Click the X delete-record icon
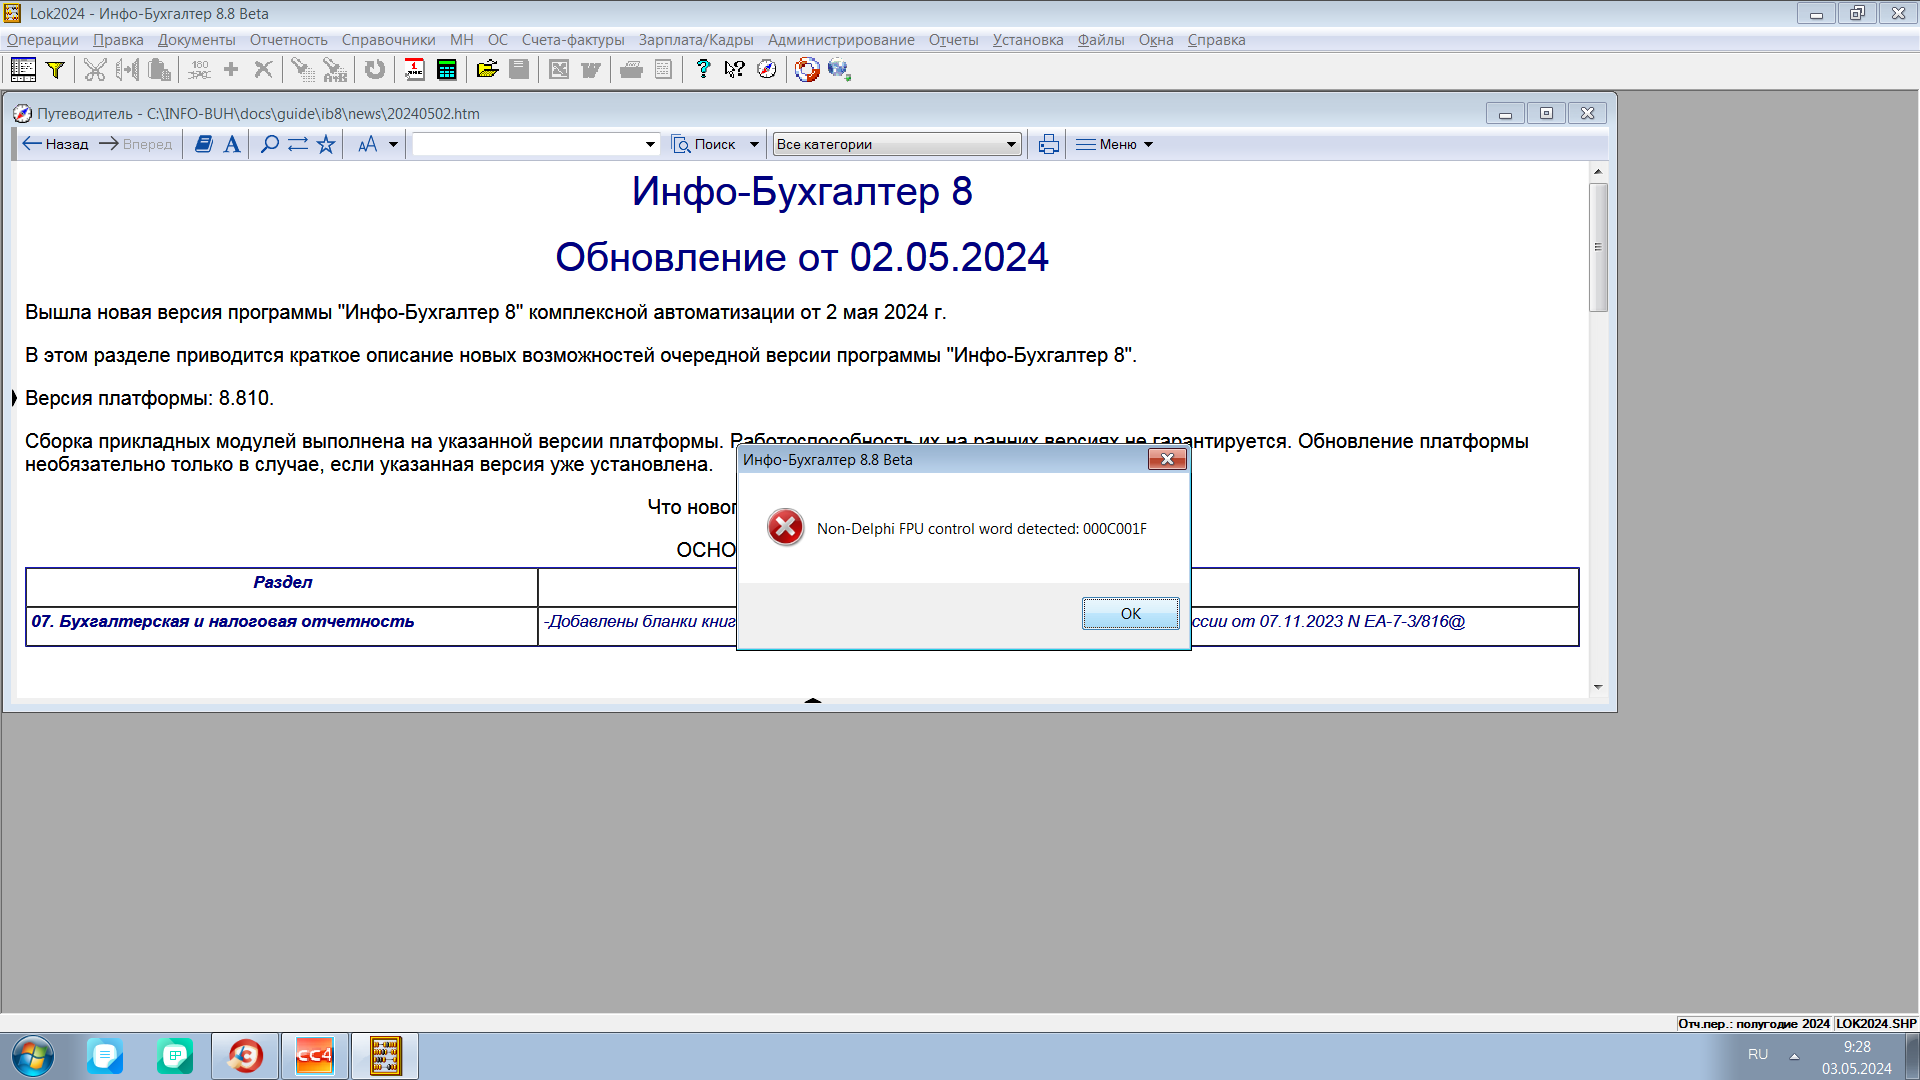 point(263,69)
